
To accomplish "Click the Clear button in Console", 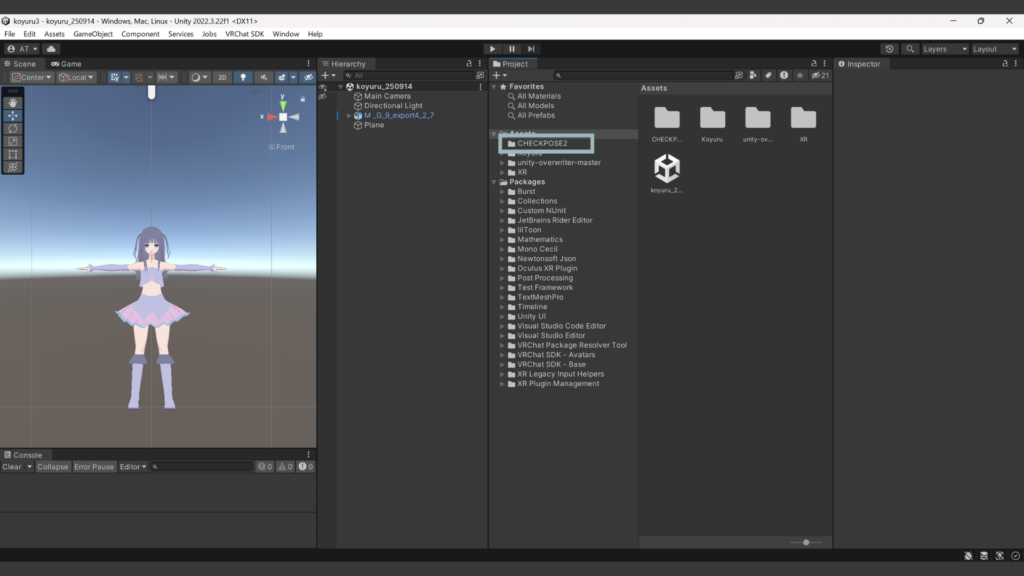I will tap(12, 467).
